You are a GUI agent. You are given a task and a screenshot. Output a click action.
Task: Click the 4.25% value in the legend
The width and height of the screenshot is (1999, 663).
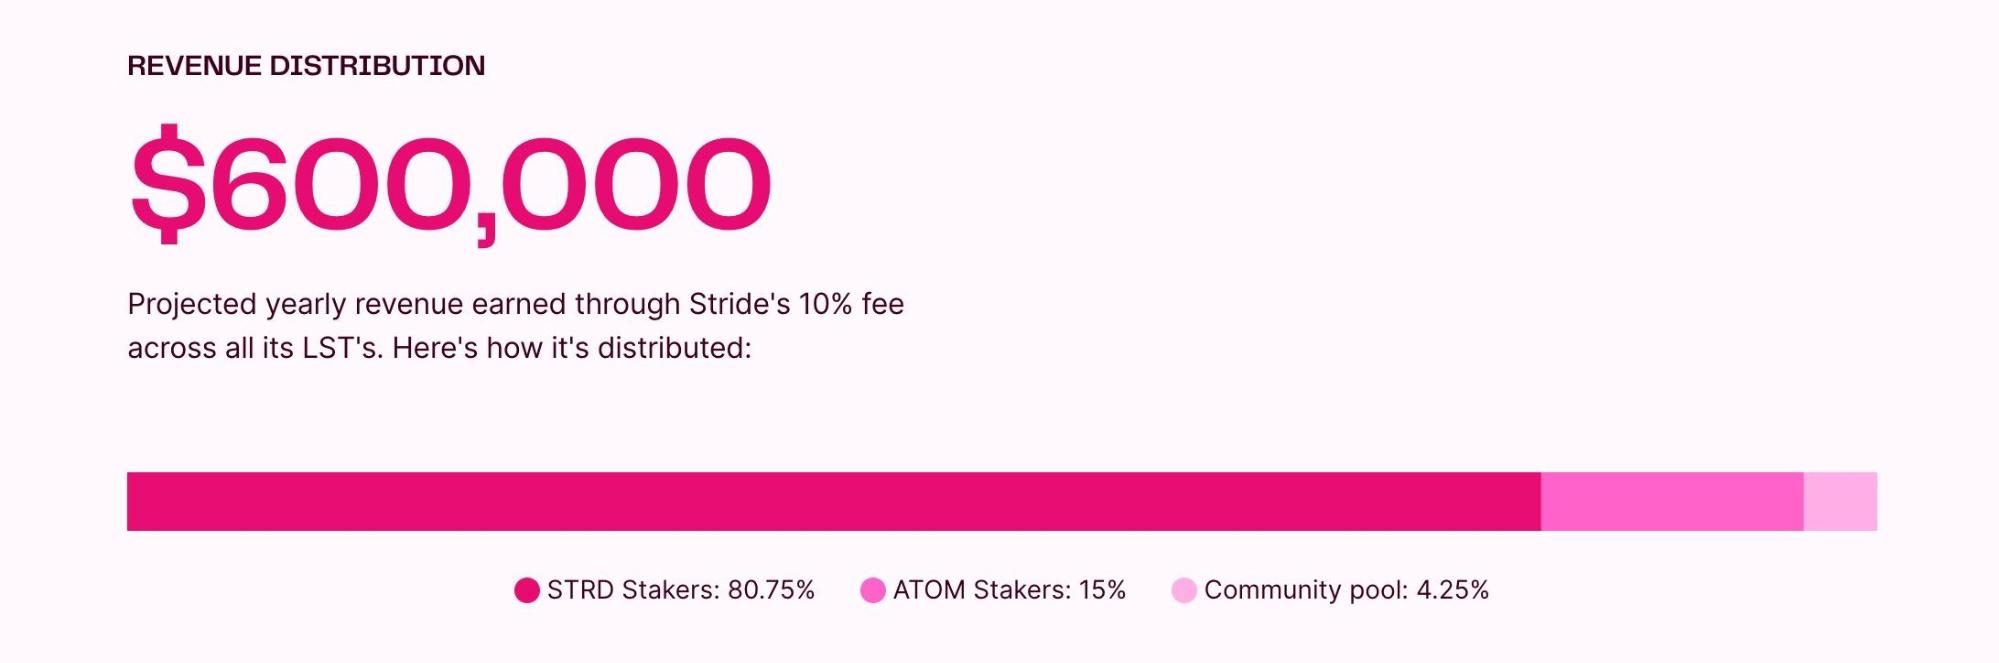(x=1452, y=590)
